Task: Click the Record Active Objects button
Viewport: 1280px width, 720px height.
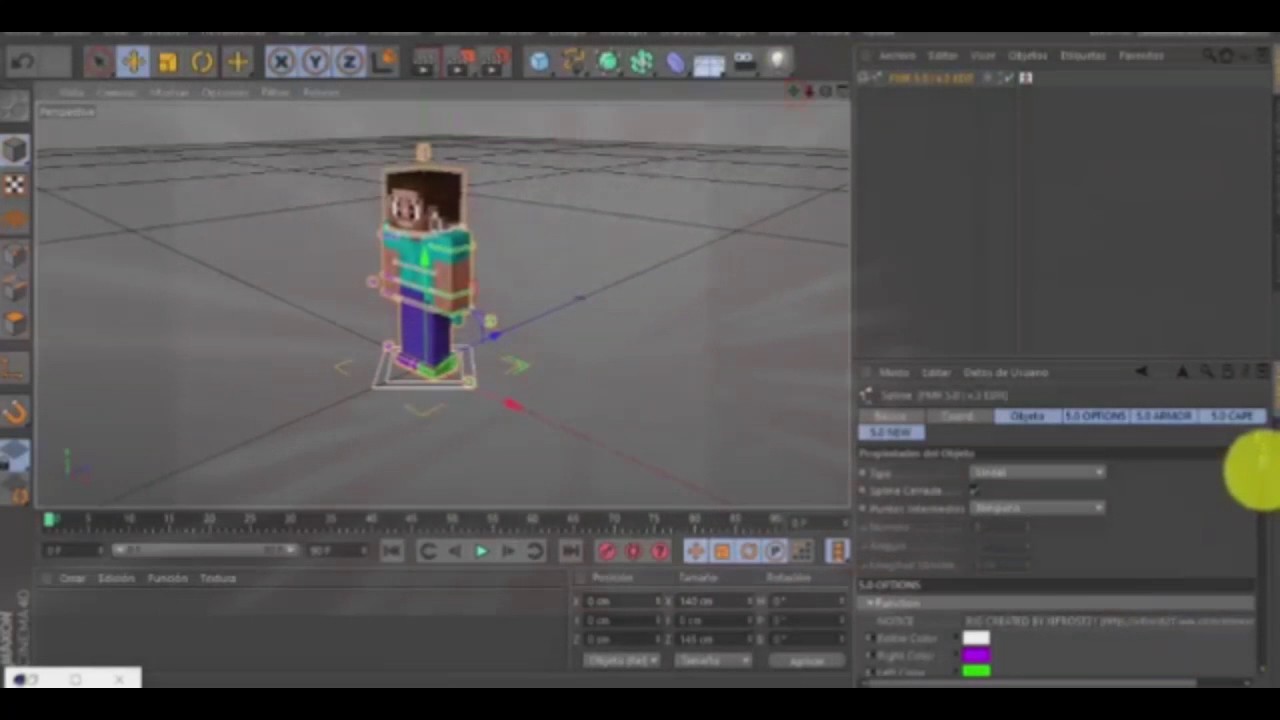Action: [607, 551]
